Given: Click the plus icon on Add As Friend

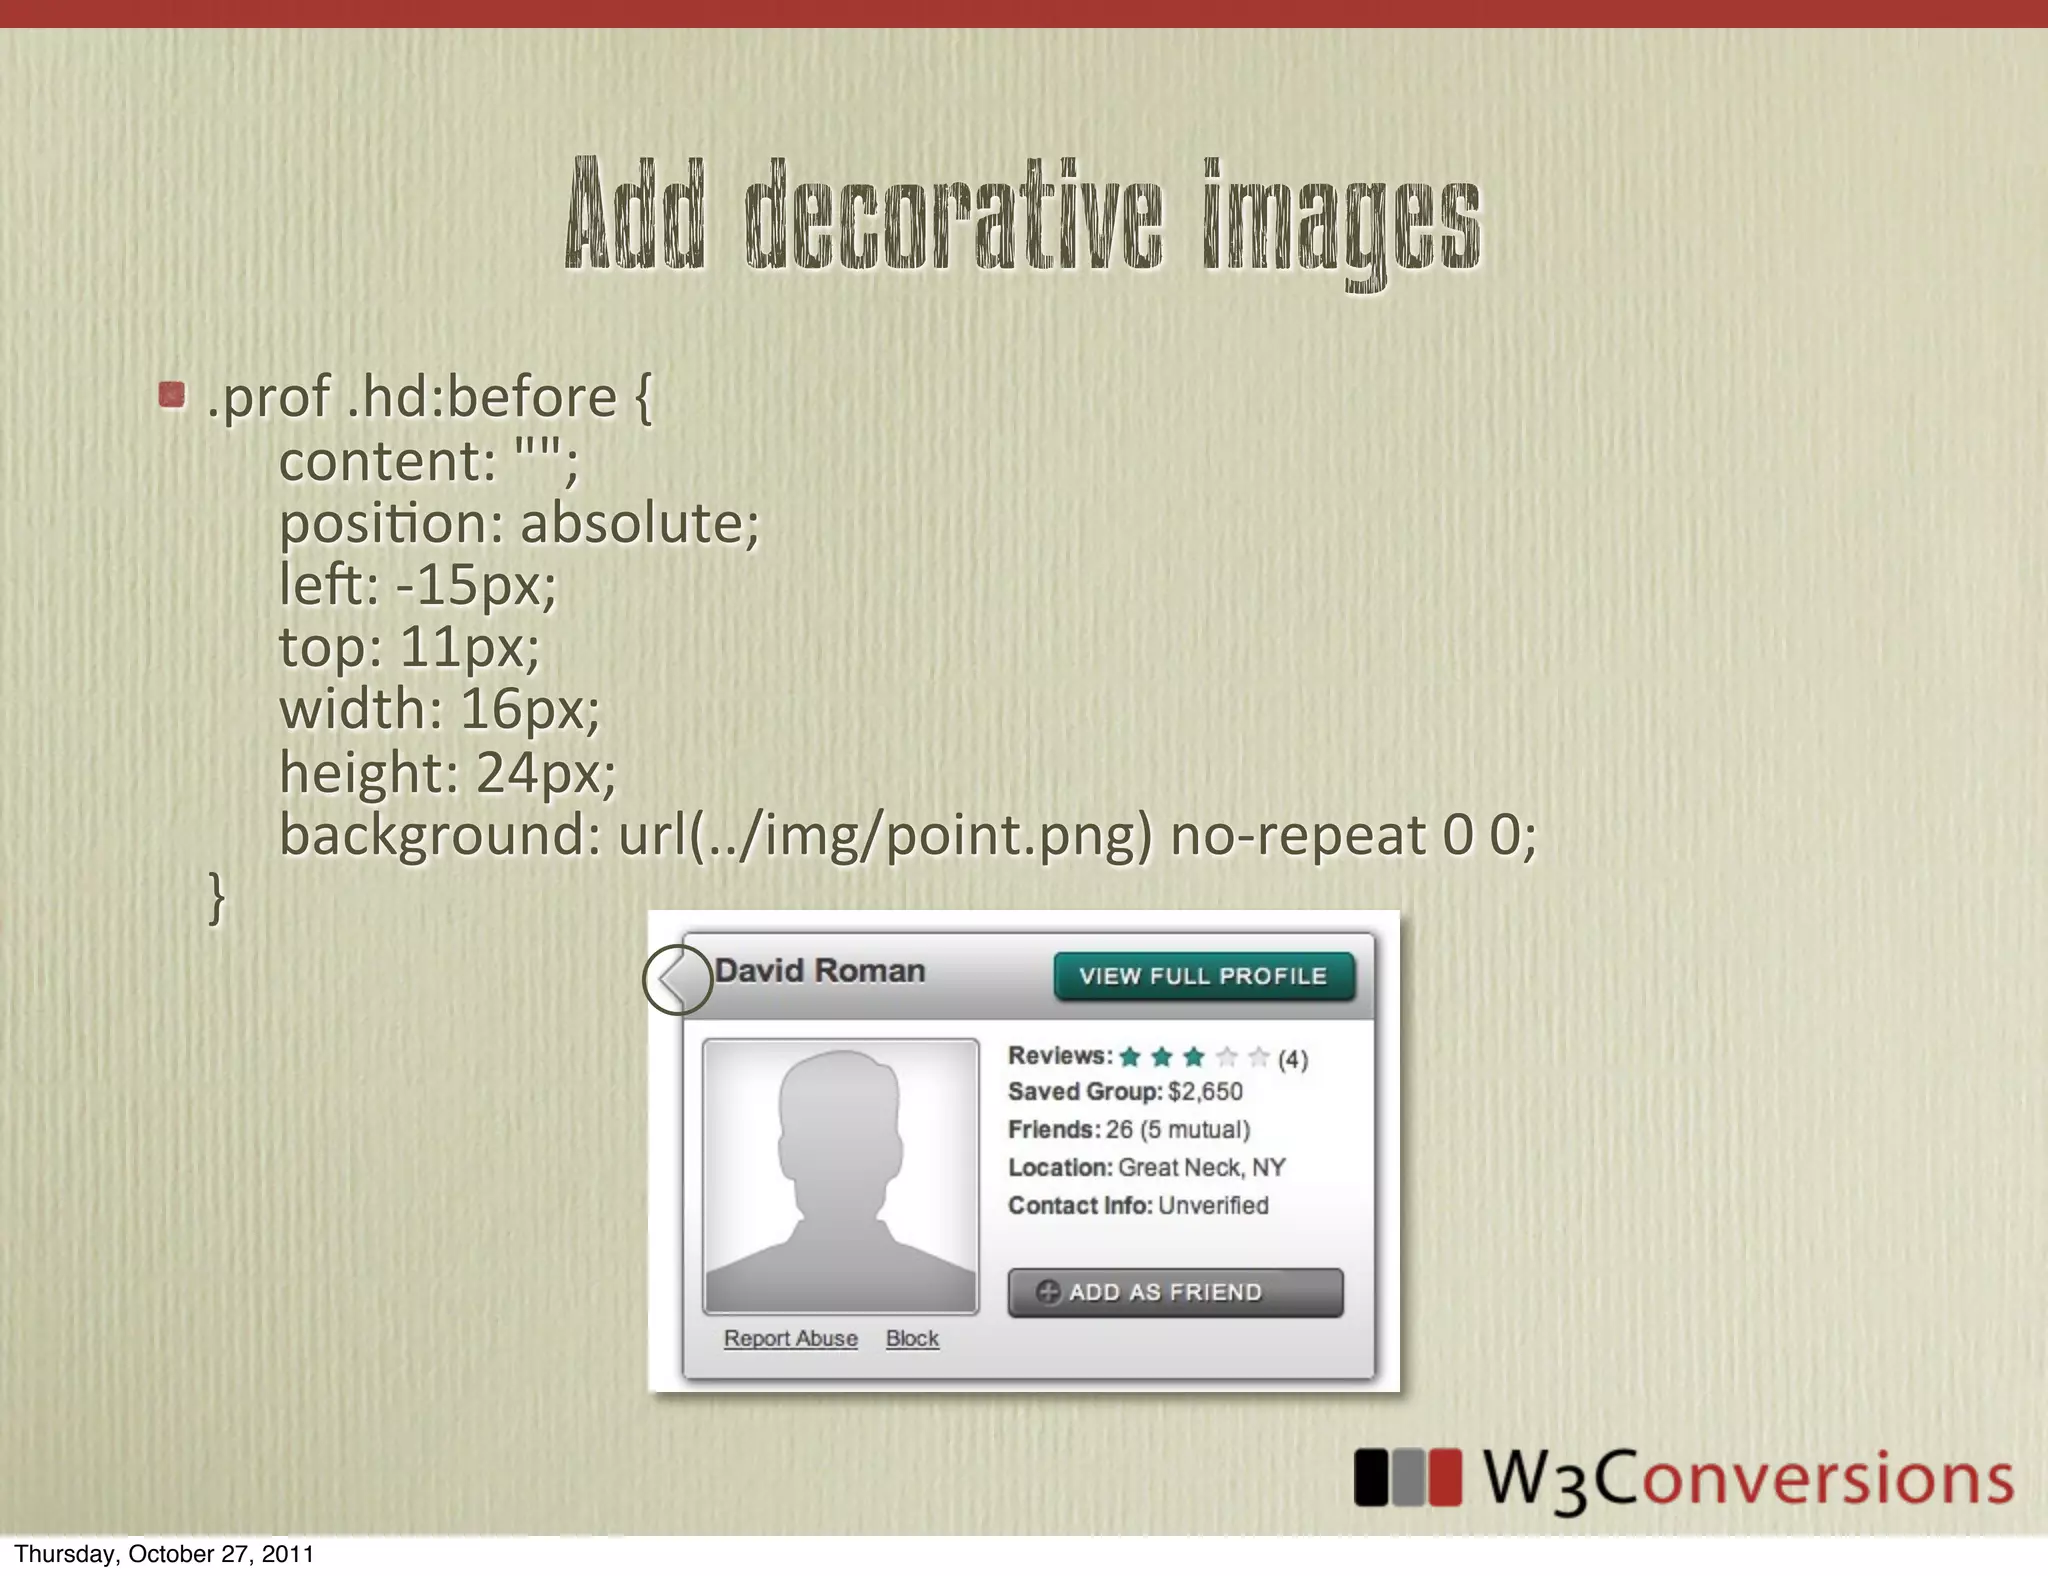Looking at the screenshot, I should click(1047, 1291).
